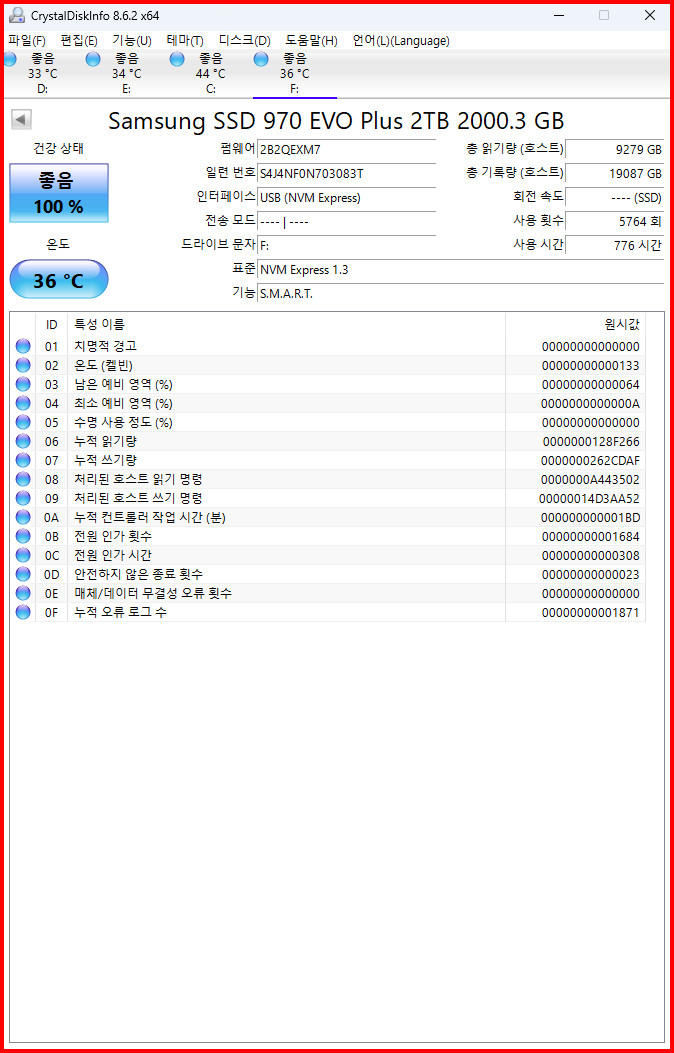Viewport: 674px width, 1053px height.
Task: Click status orb for 06 누적 읽기량
Action: 23,441
